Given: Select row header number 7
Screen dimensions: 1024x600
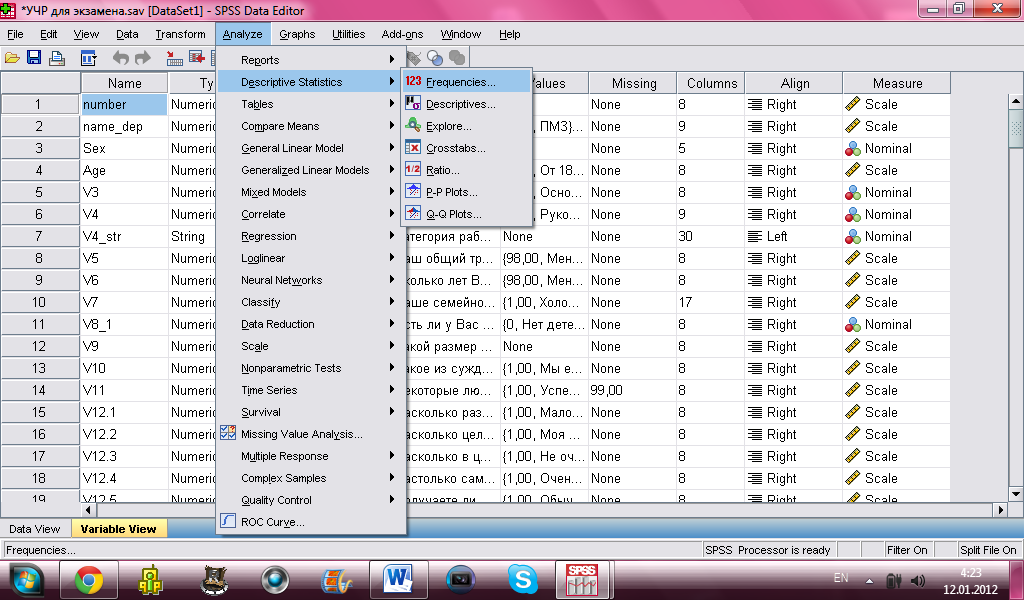Looking at the screenshot, I should (x=40, y=236).
